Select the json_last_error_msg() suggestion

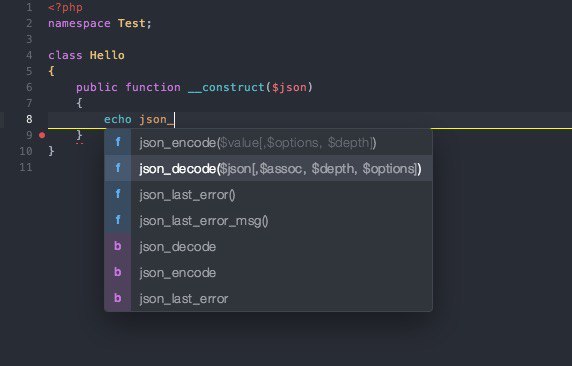coord(268,220)
